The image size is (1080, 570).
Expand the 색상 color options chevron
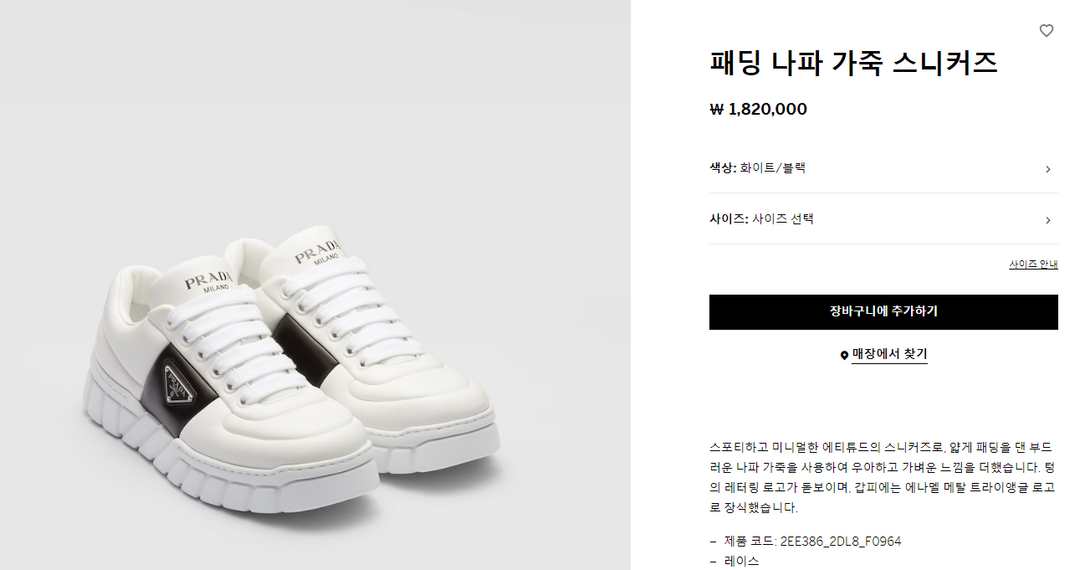[x=1048, y=169]
